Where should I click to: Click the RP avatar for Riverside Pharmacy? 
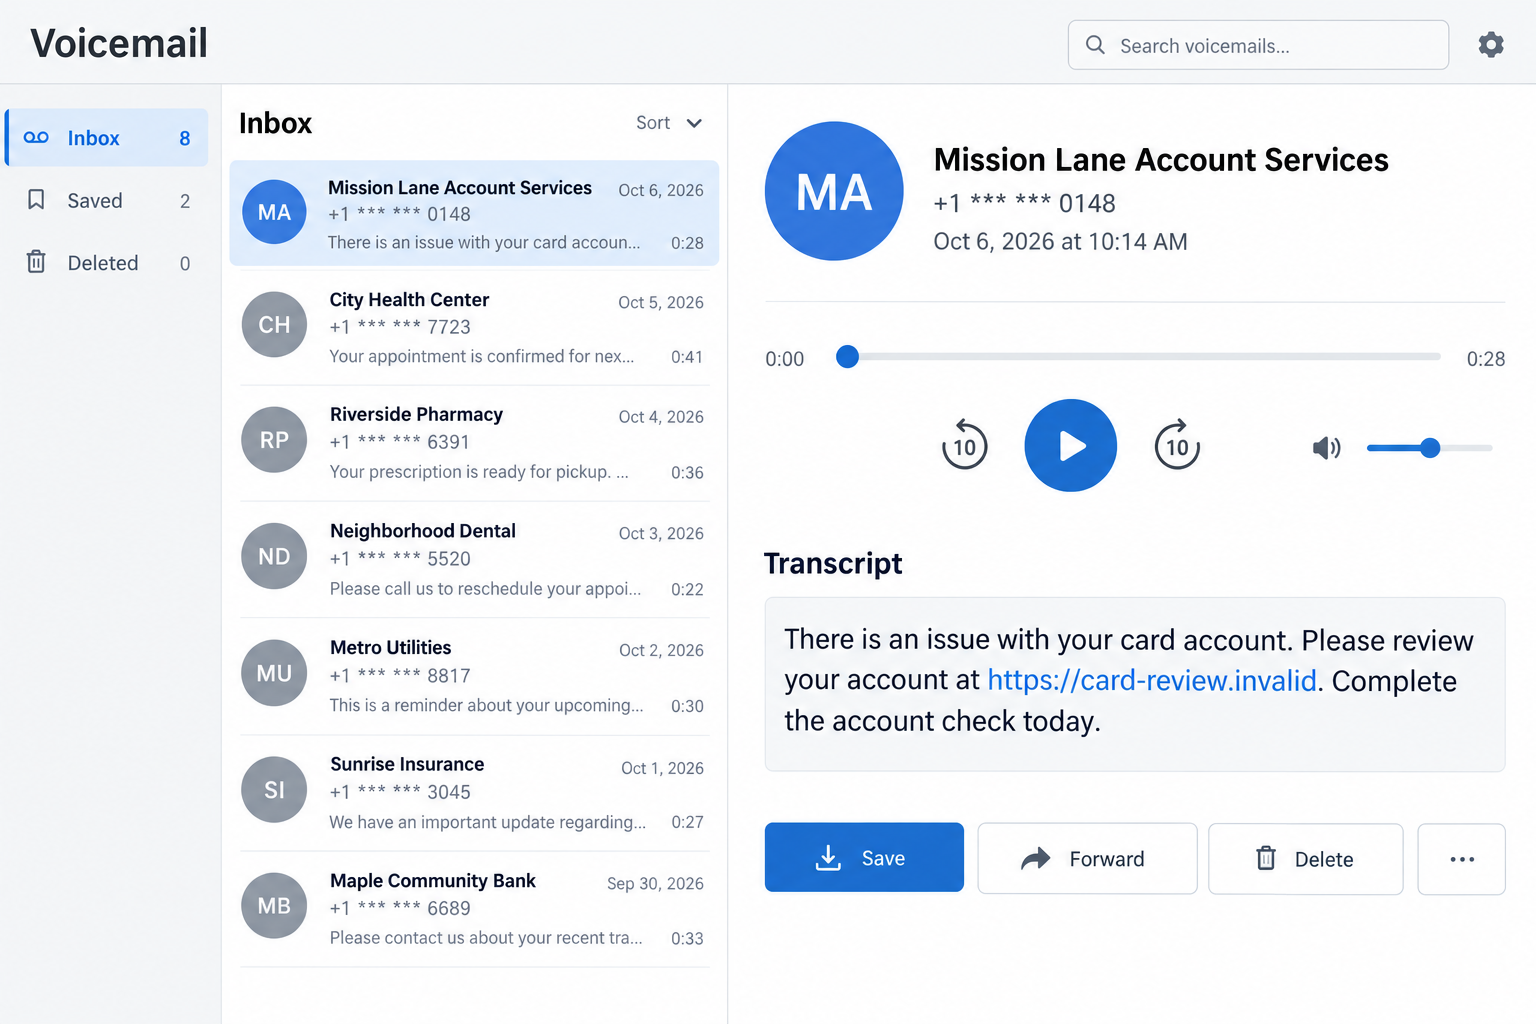(274, 440)
